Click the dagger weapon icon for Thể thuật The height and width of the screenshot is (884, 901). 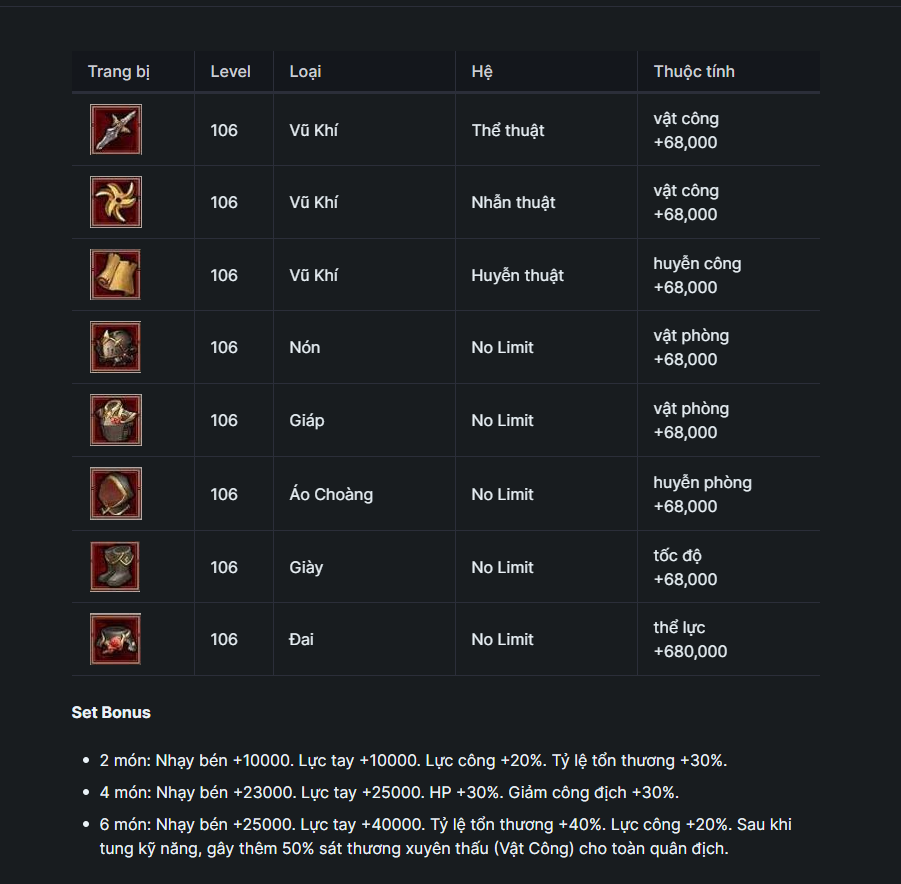click(x=116, y=130)
